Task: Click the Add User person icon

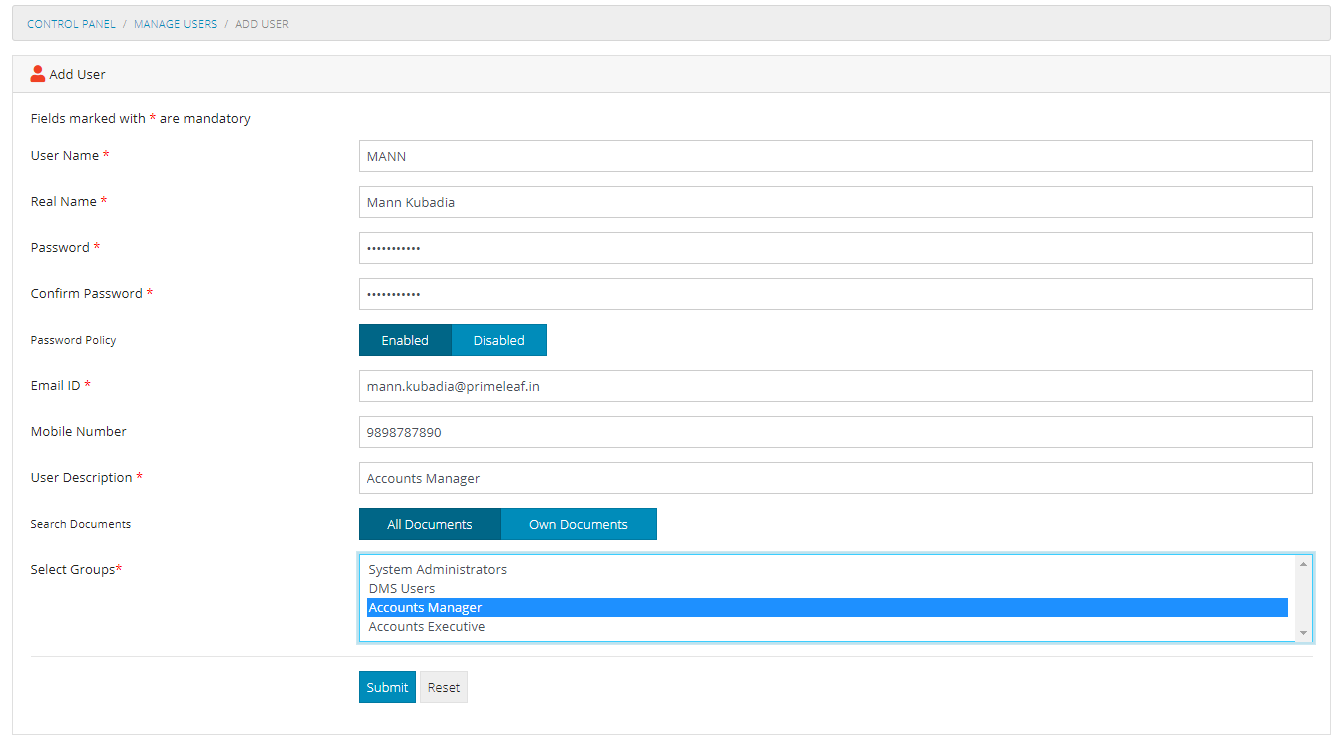Action: (37, 72)
